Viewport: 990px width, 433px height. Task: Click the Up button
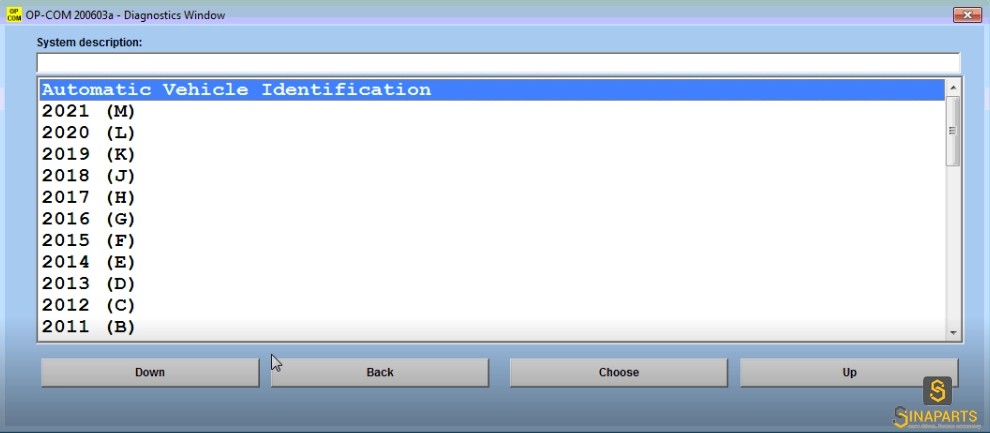(849, 372)
